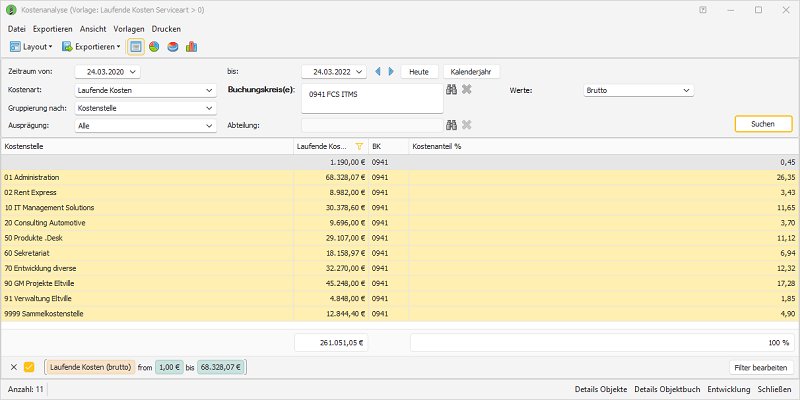The width and height of the screenshot is (800, 400).
Task: Go to the previous period with left arrow
Action: point(378,71)
